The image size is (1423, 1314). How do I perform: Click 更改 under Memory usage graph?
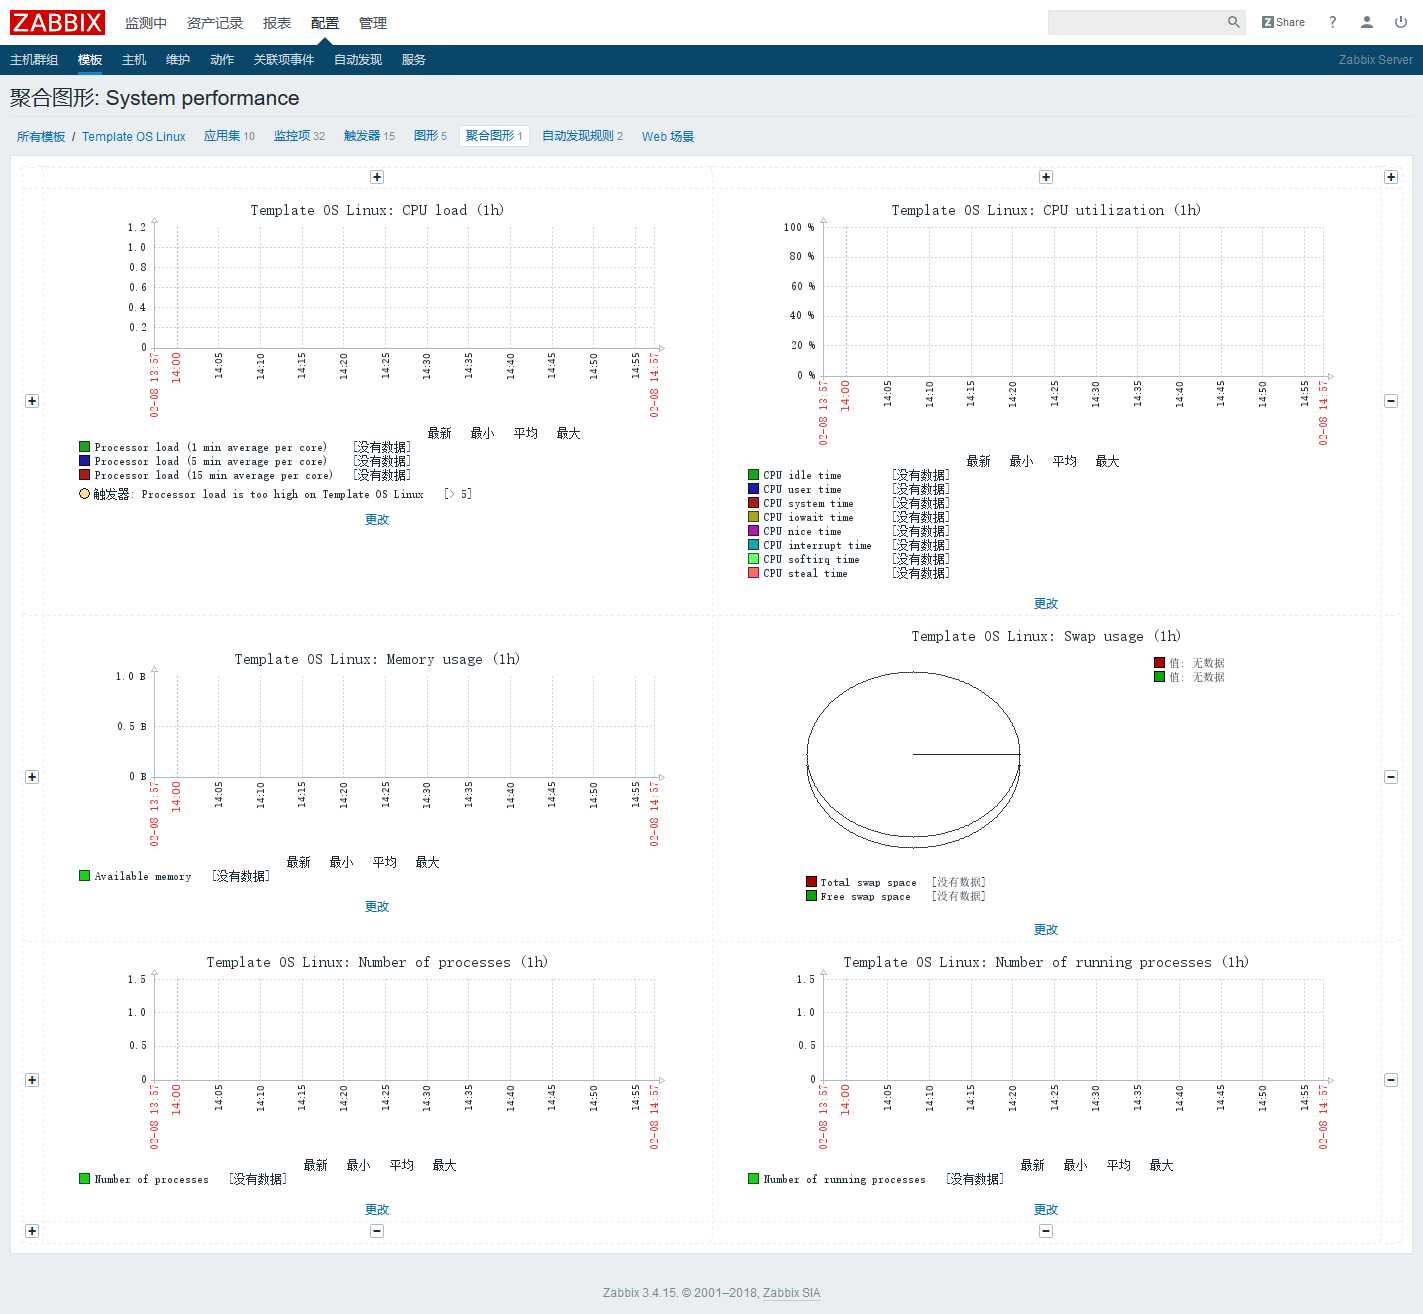(x=377, y=907)
